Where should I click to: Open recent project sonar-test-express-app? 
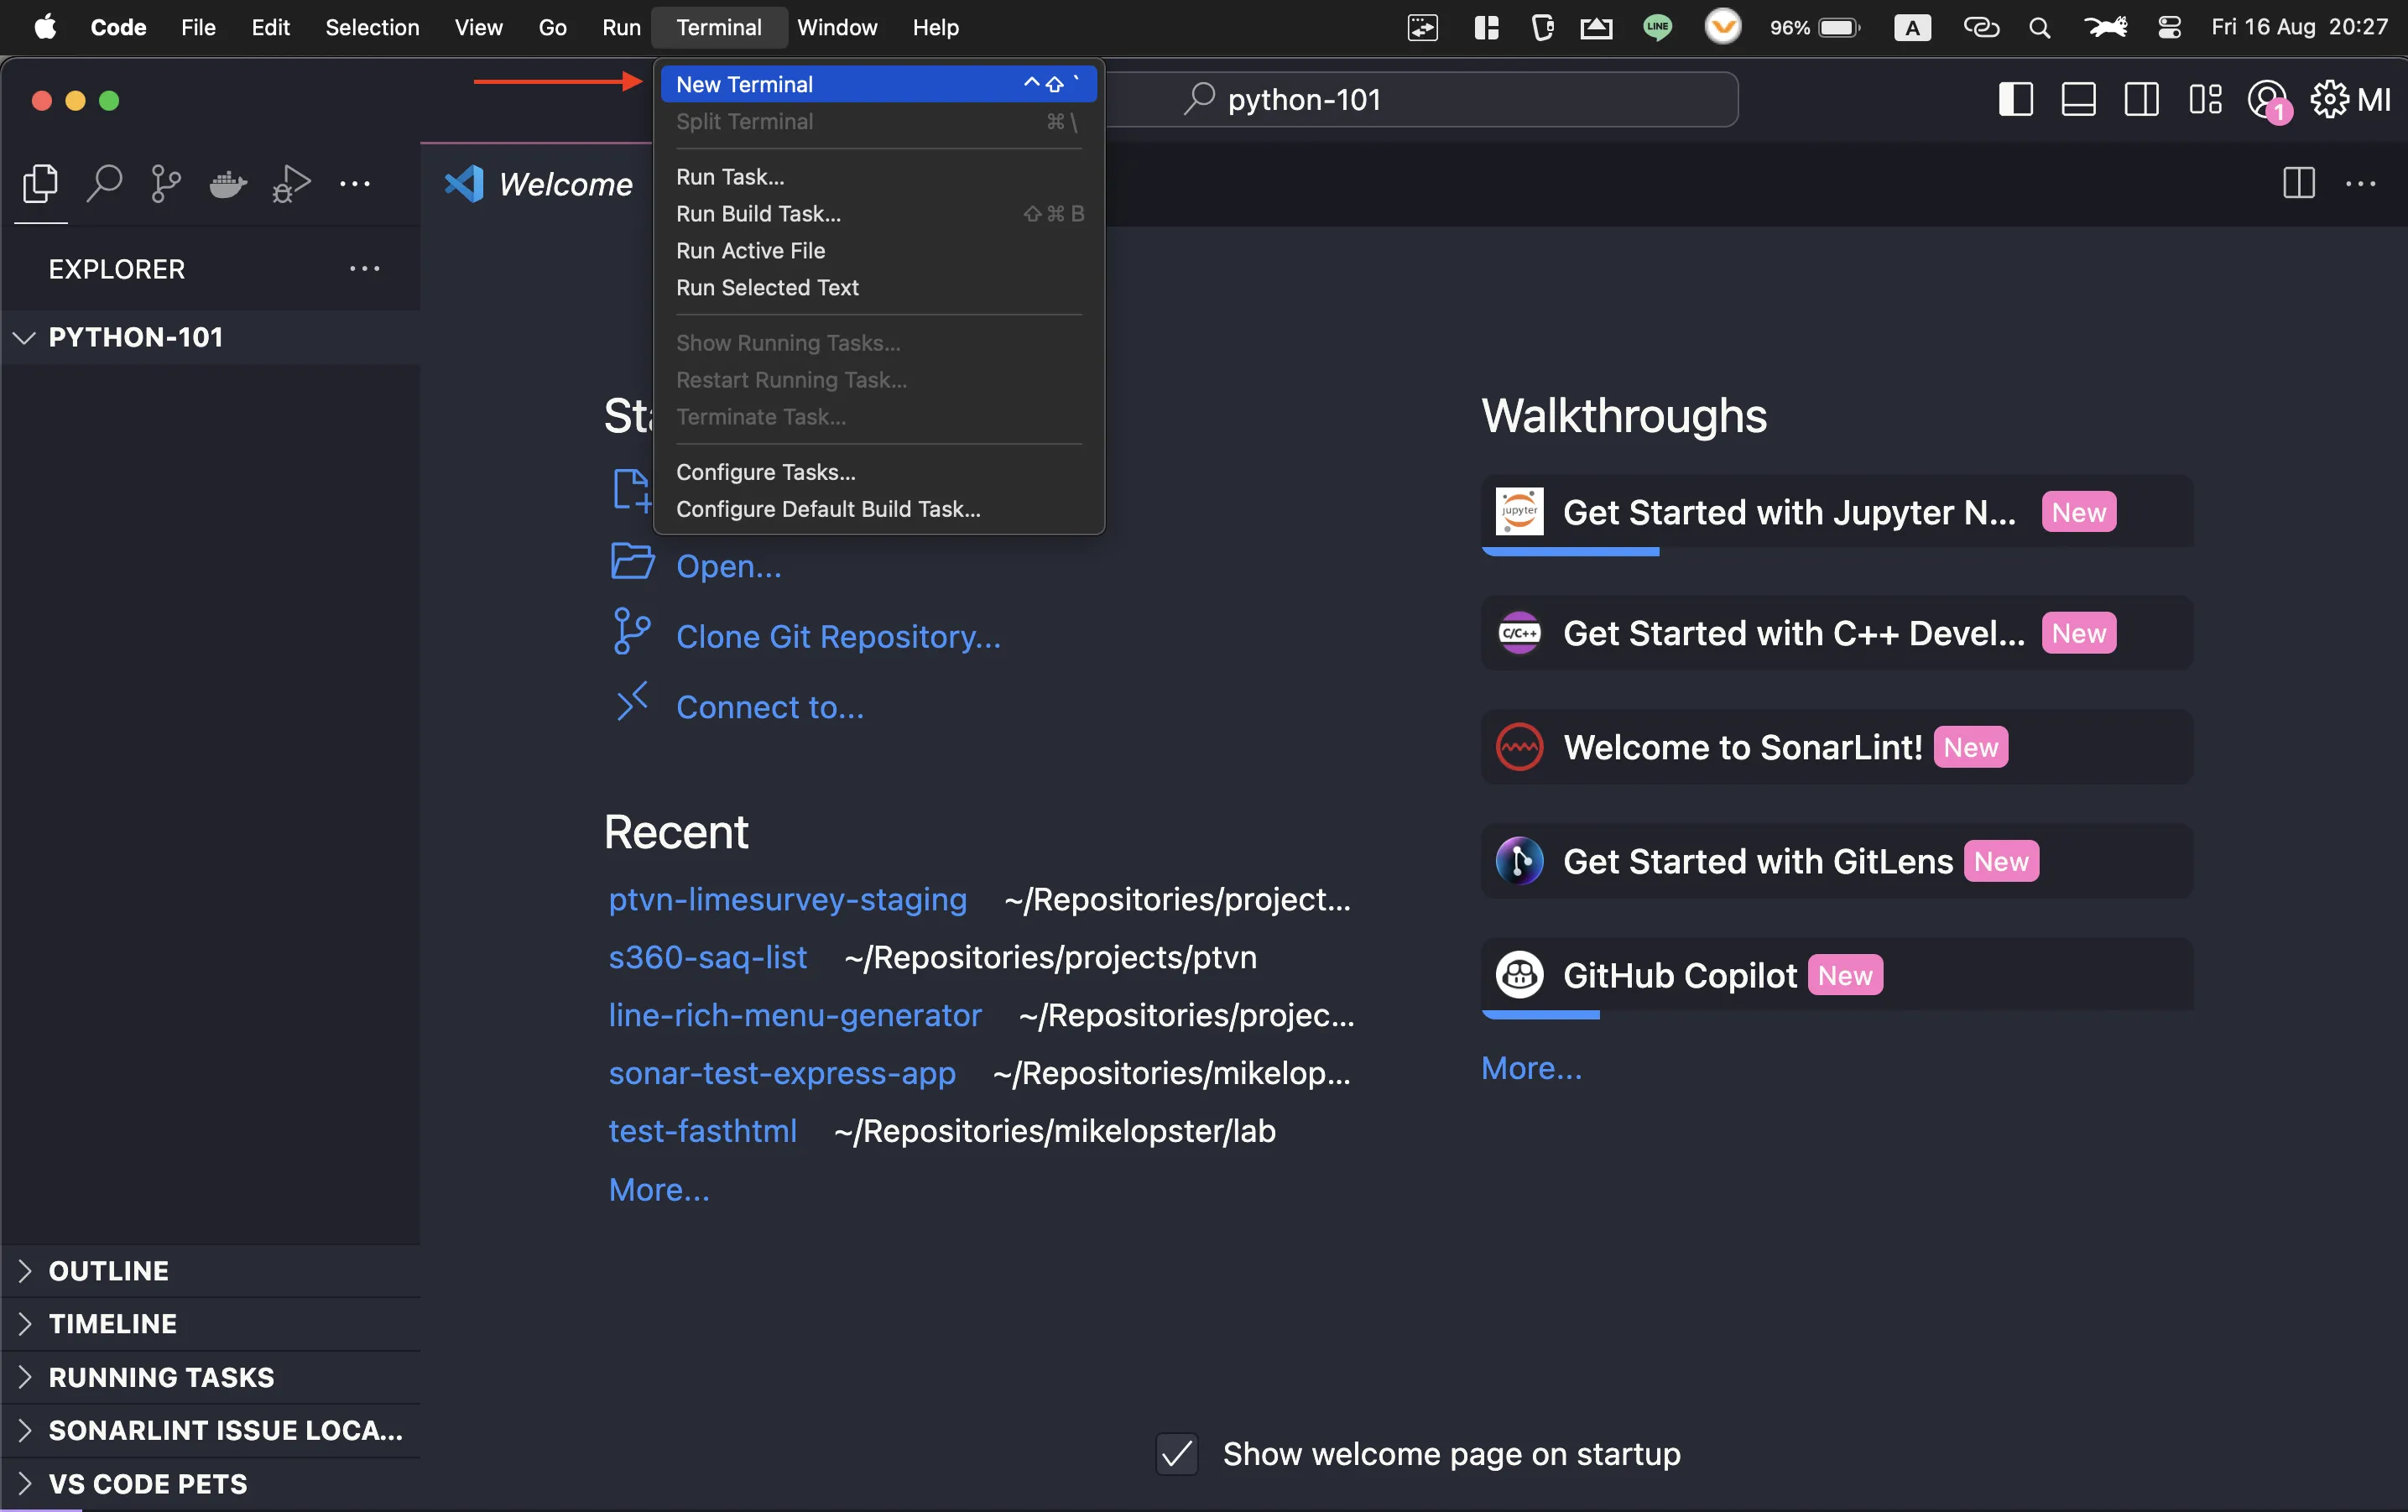click(782, 1073)
